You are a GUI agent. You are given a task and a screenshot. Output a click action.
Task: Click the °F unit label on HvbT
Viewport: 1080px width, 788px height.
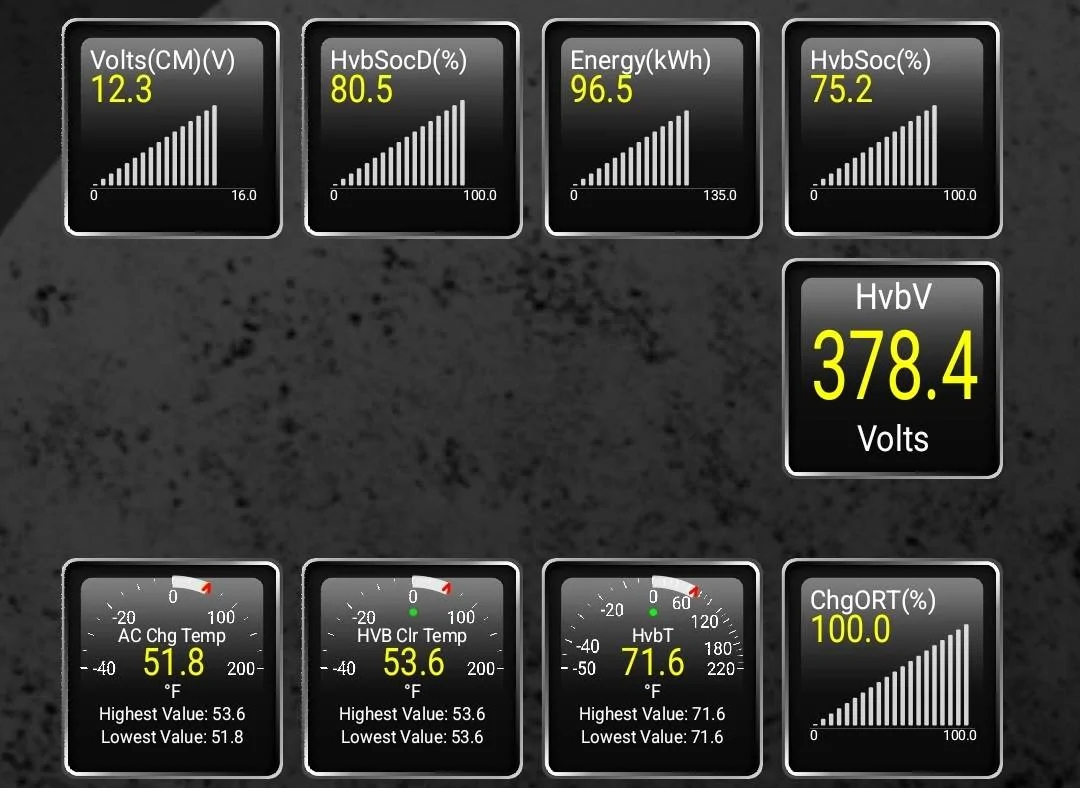652,690
